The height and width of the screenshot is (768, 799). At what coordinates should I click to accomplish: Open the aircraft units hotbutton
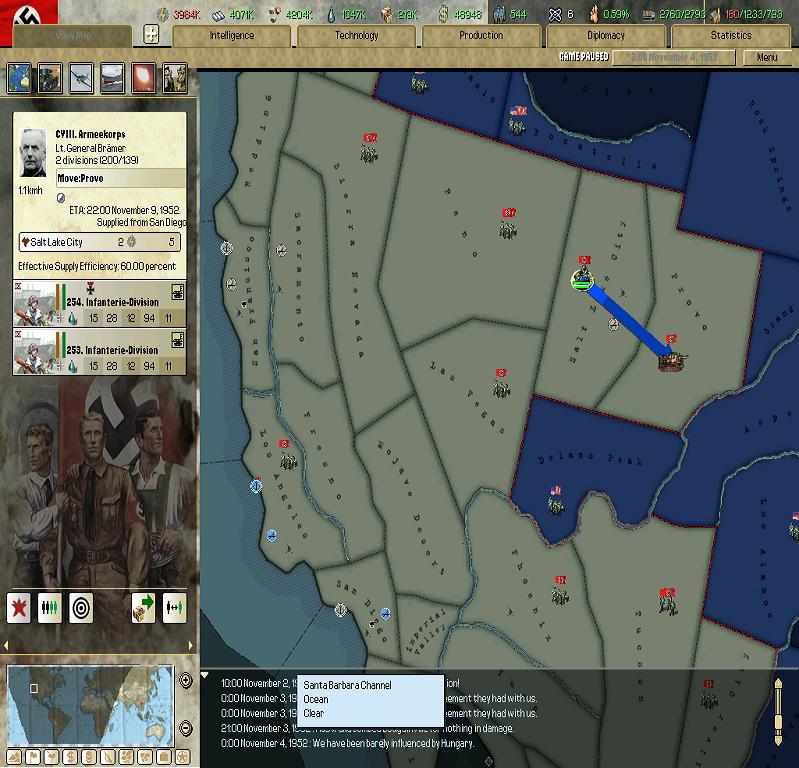(x=81, y=78)
